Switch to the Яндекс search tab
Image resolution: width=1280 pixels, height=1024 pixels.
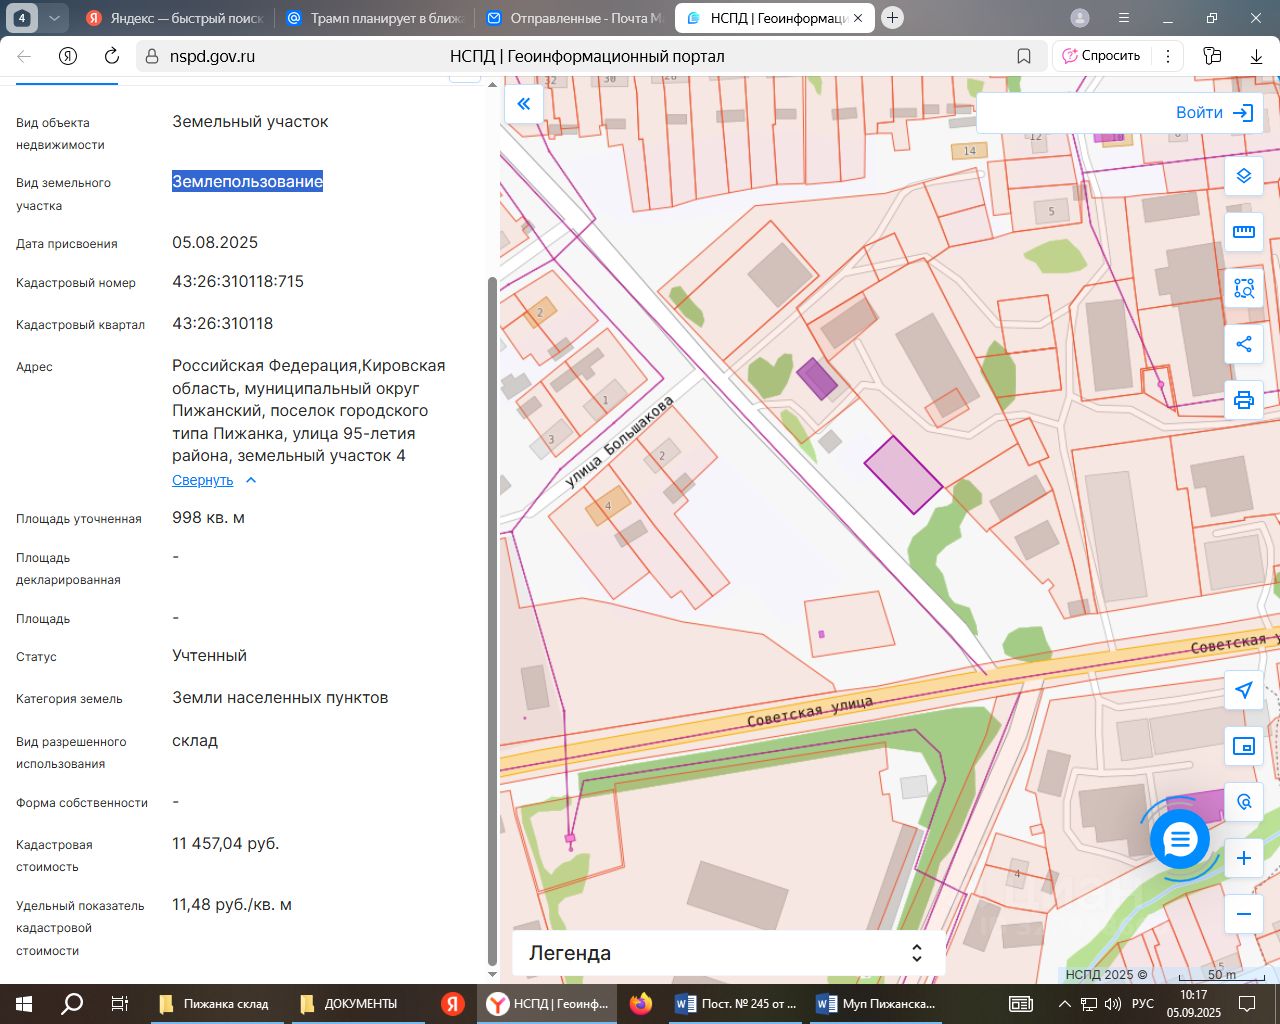tap(176, 18)
